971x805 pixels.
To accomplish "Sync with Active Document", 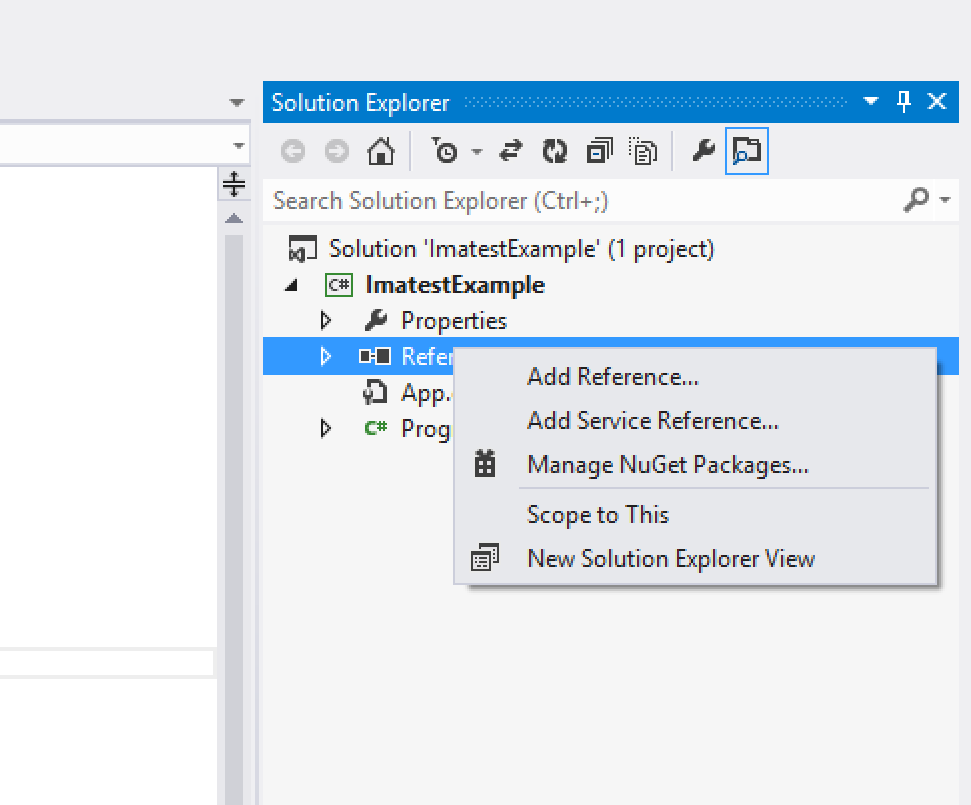I will click(511, 151).
